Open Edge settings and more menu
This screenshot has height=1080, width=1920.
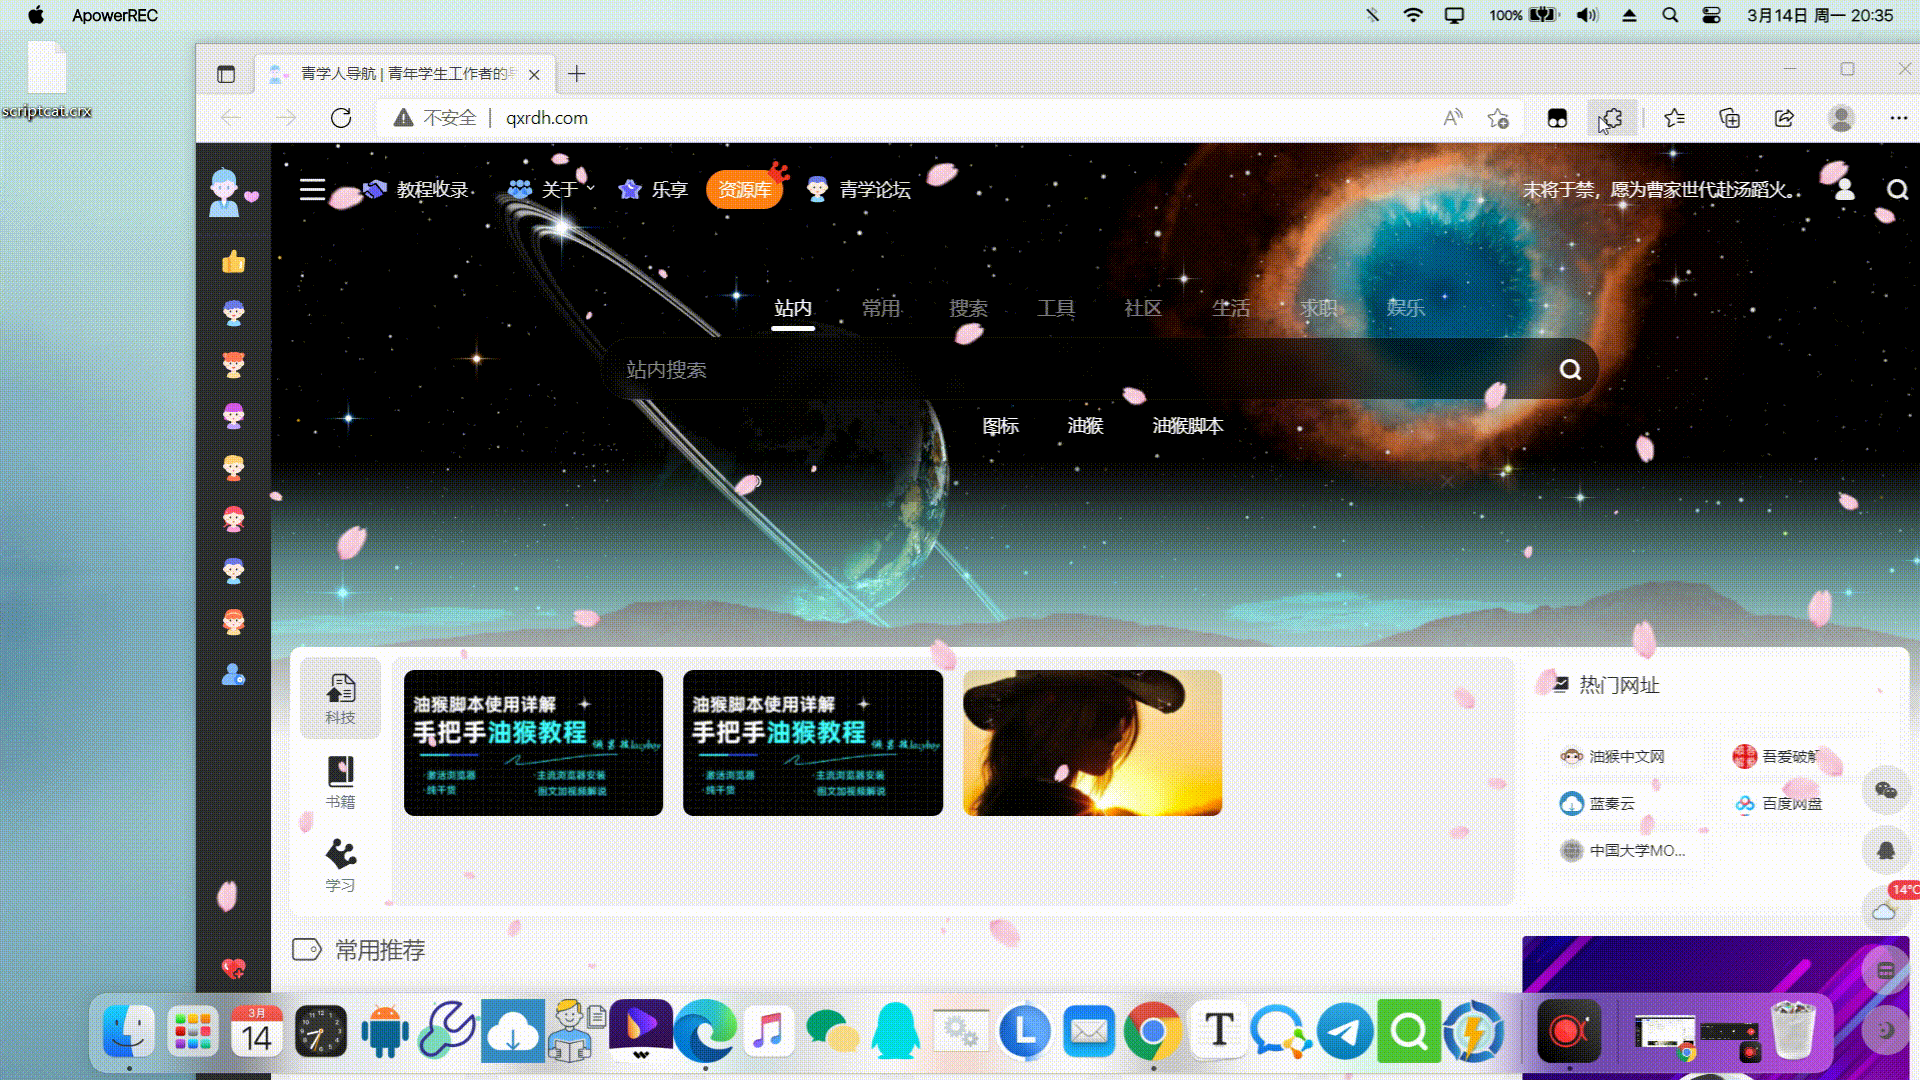(x=1898, y=118)
